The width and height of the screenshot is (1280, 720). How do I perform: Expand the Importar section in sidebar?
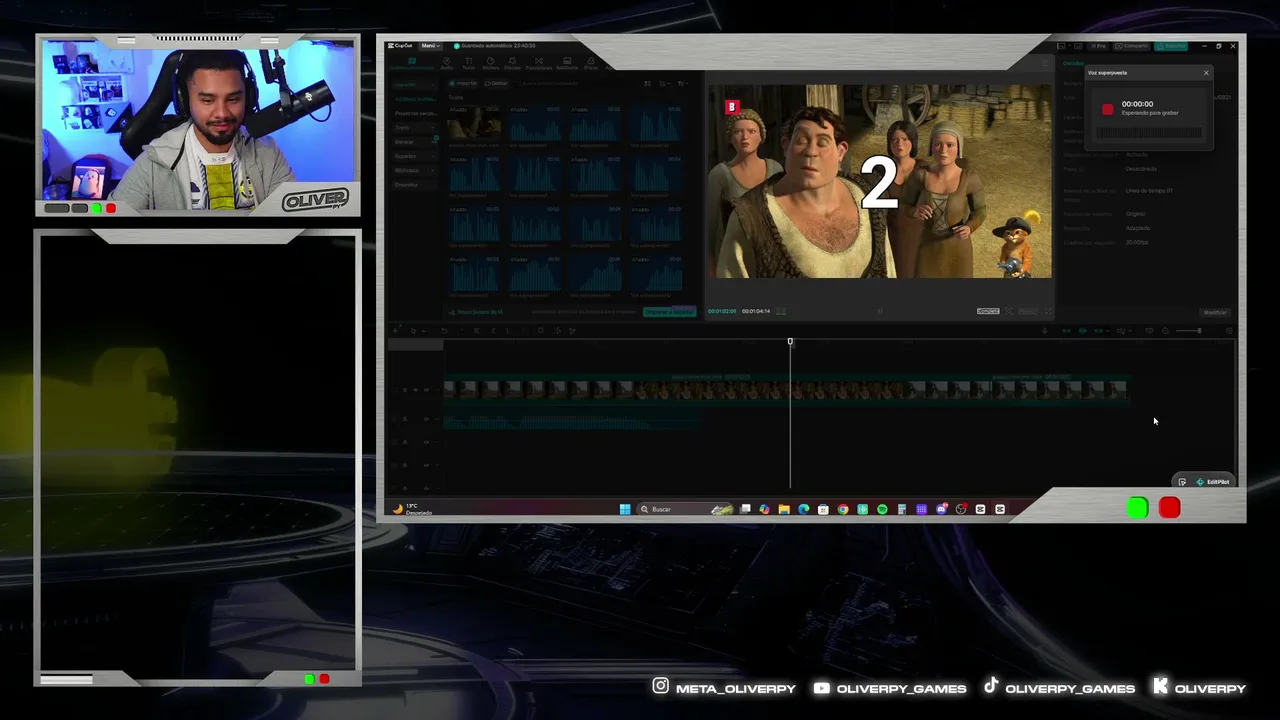(x=413, y=84)
